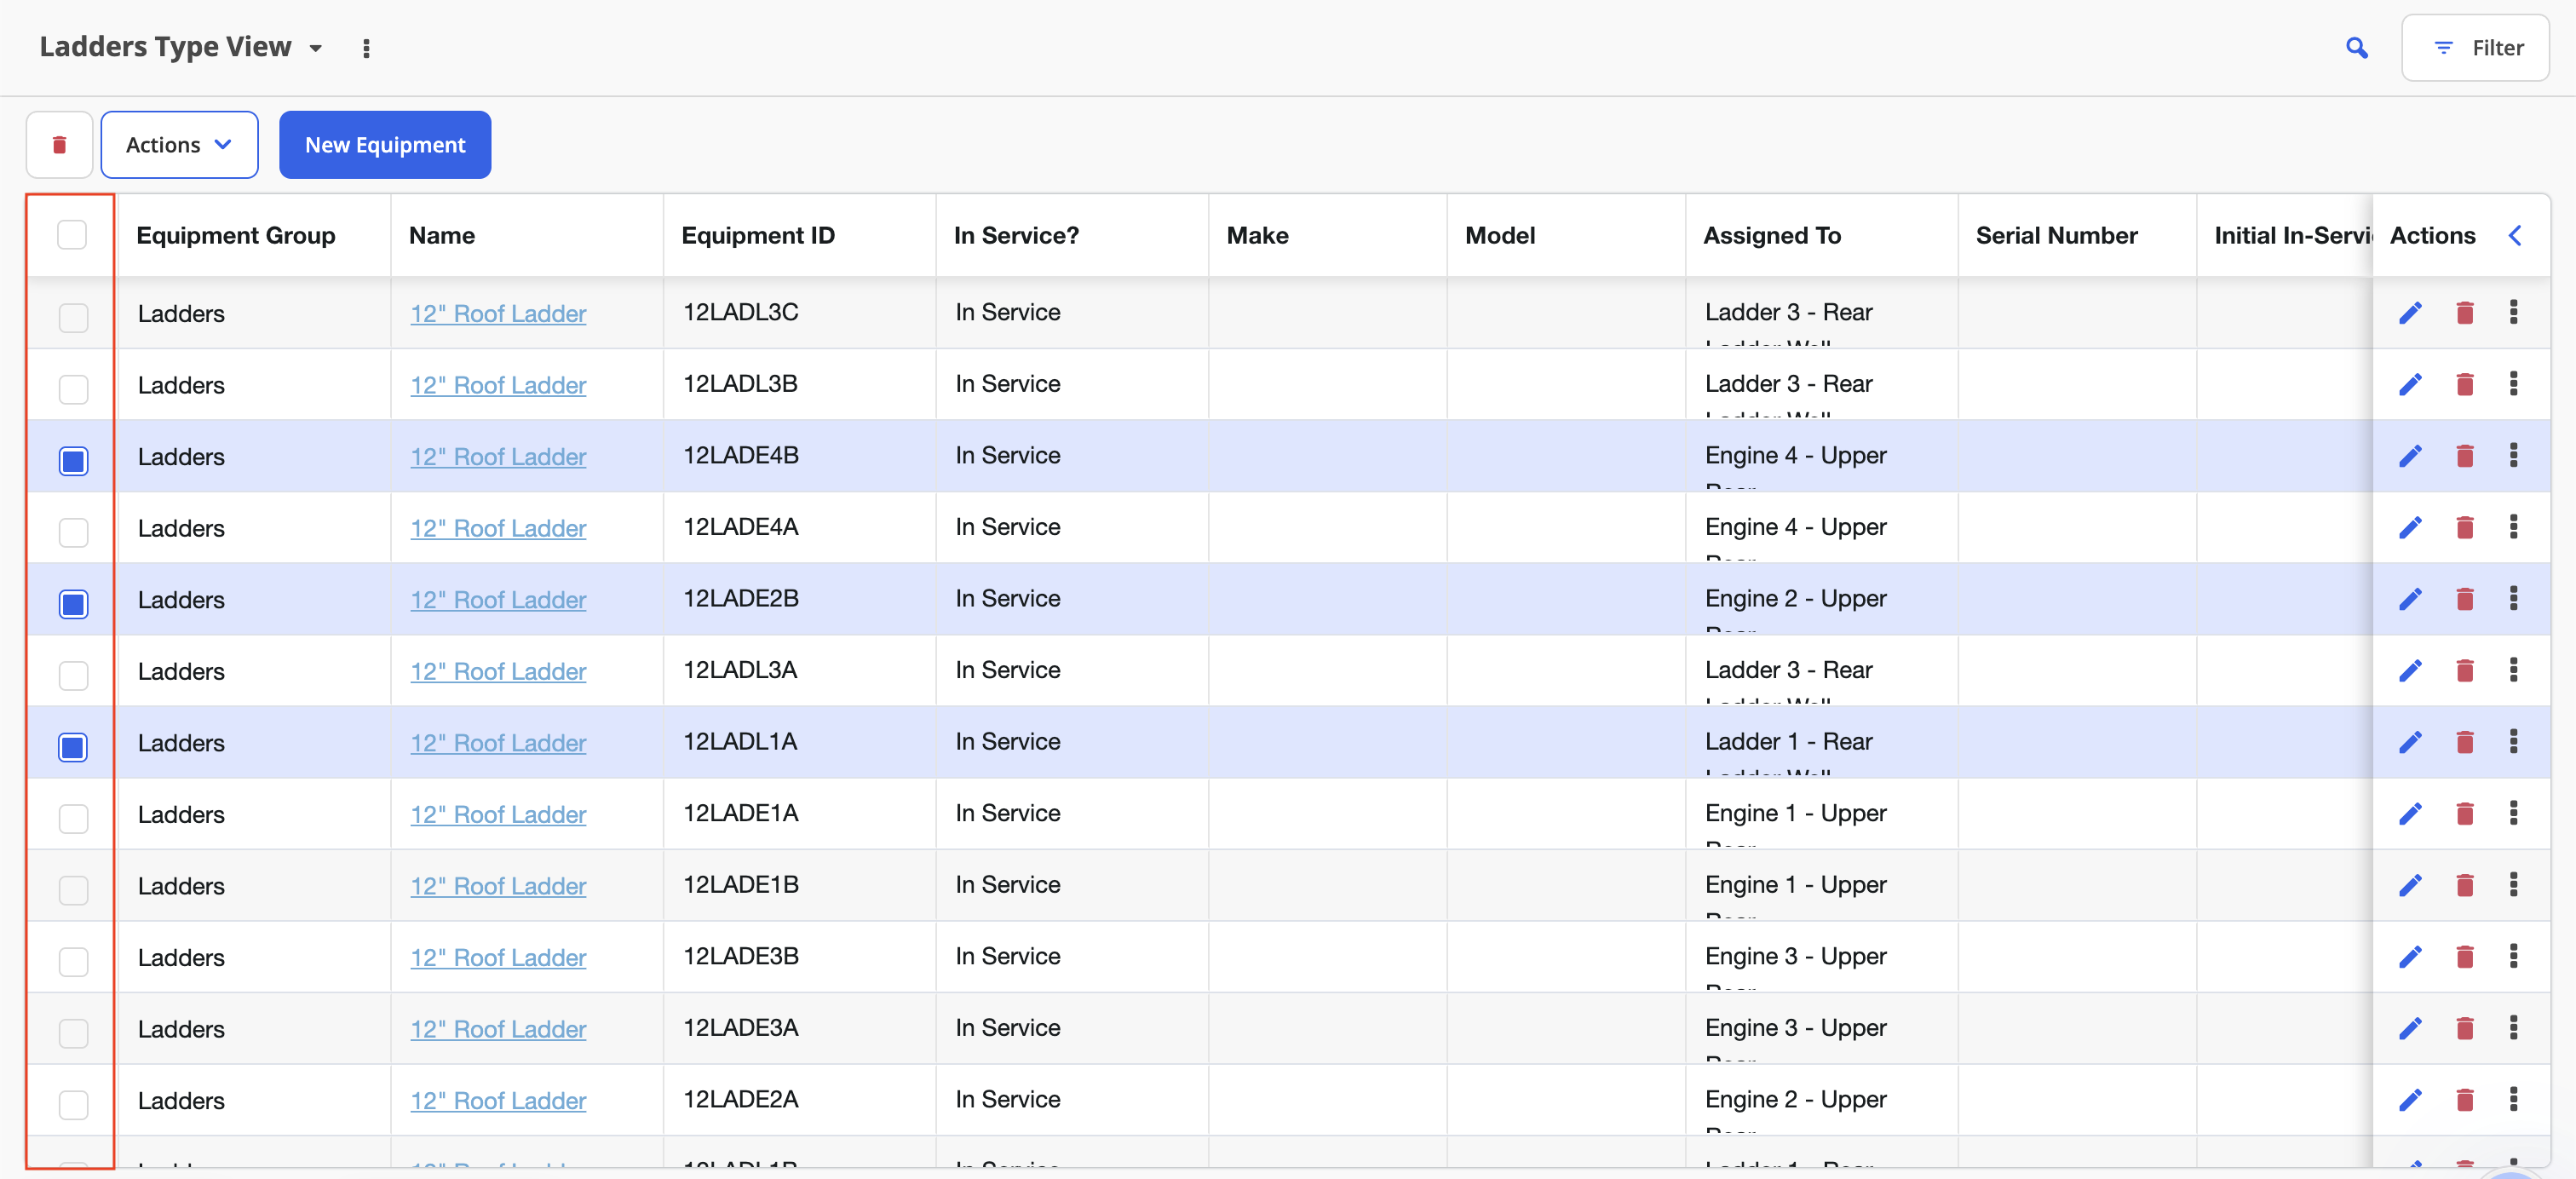The image size is (2576, 1179).
Task: Delete row 12LADE4A with its trash icon
Action: (2464, 527)
